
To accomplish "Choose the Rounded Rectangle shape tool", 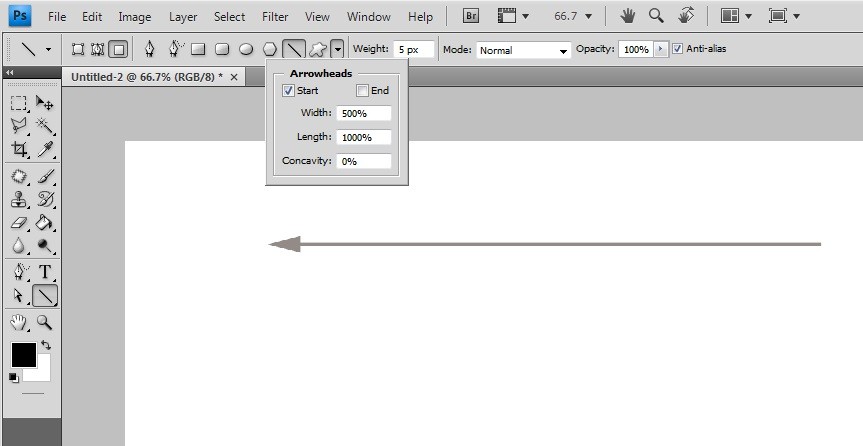I will (x=222, y=50).
